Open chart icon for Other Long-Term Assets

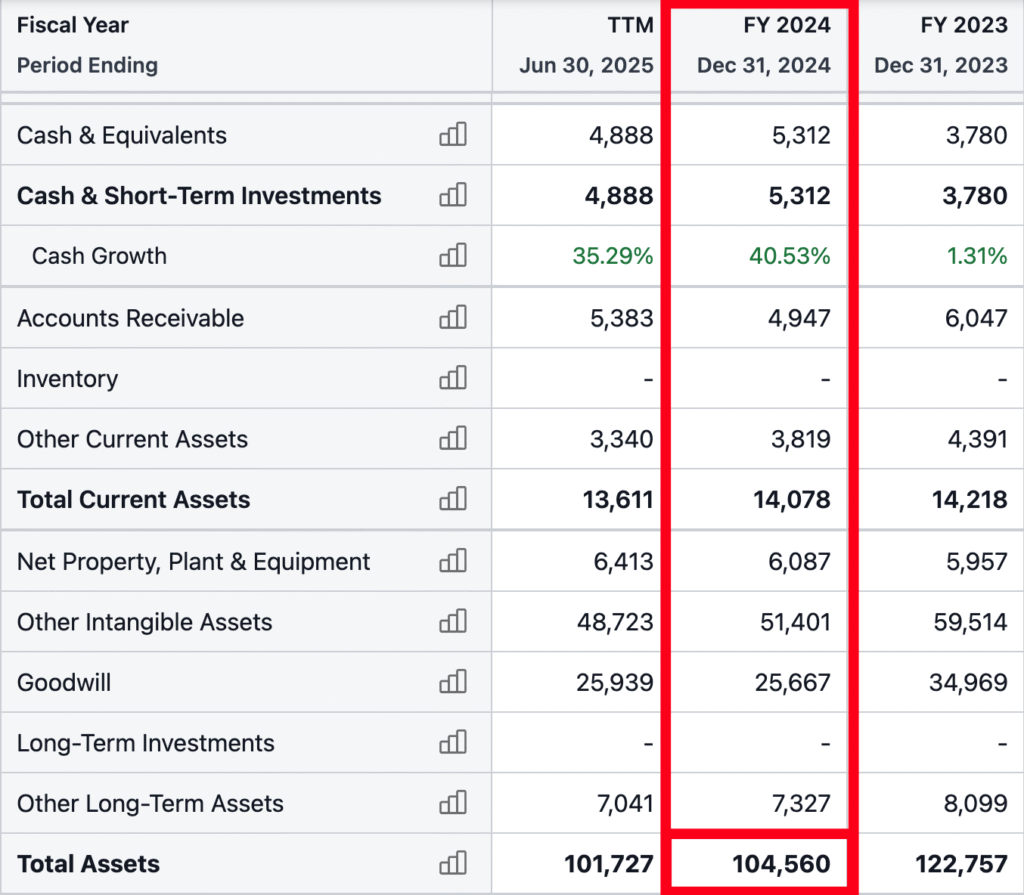pos(453,804)
